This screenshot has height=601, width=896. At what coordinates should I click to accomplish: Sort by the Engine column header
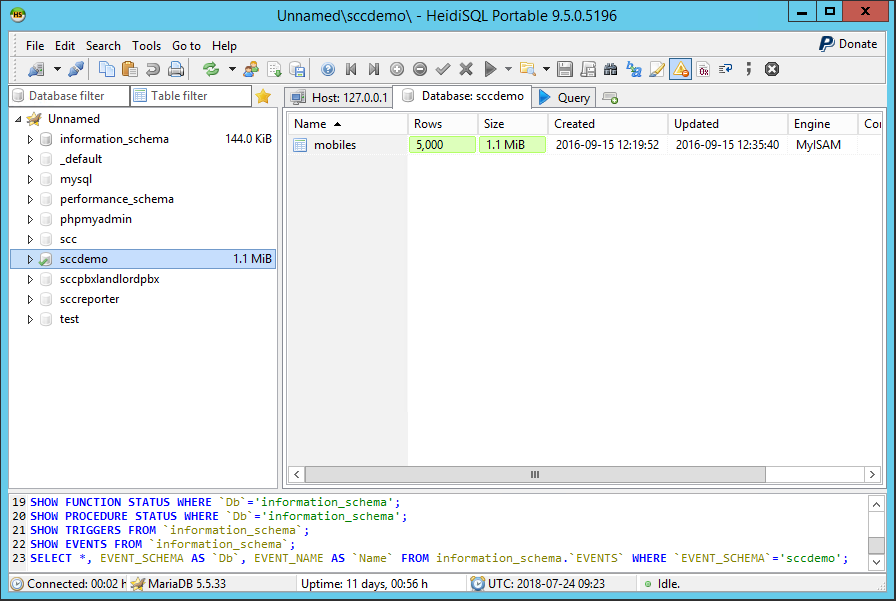[x=822, y=124]
